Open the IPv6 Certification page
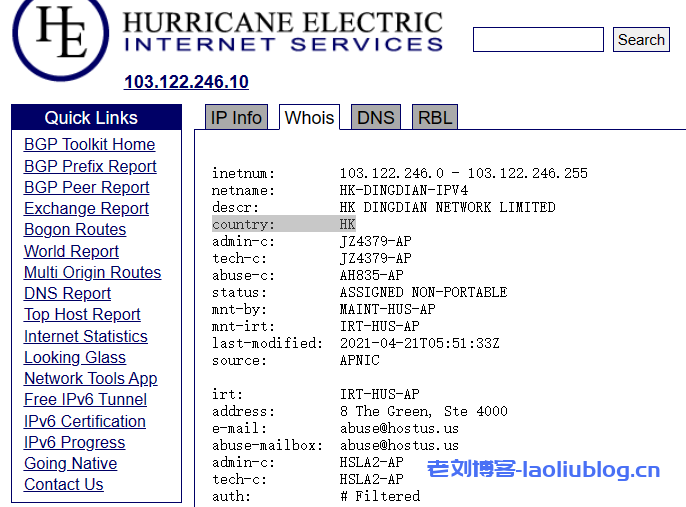The width and height of the screenshot is (686, 507). point(85,421)
